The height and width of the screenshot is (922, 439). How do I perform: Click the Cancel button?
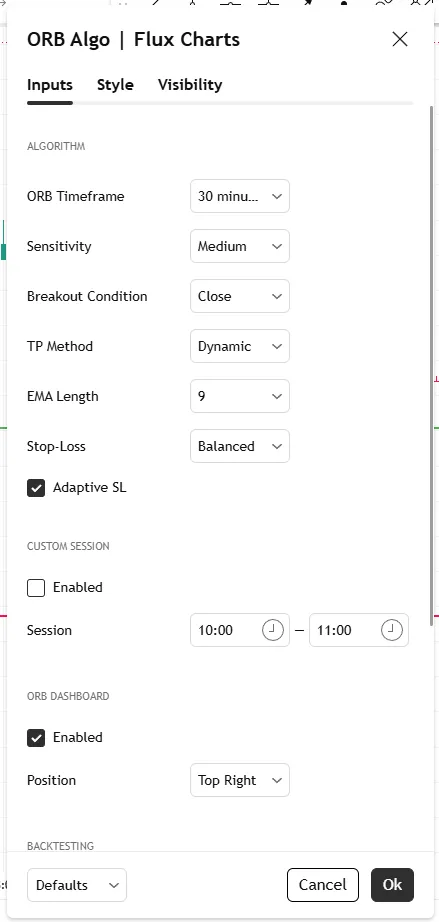pyautogui.click(x=323, y=885)
